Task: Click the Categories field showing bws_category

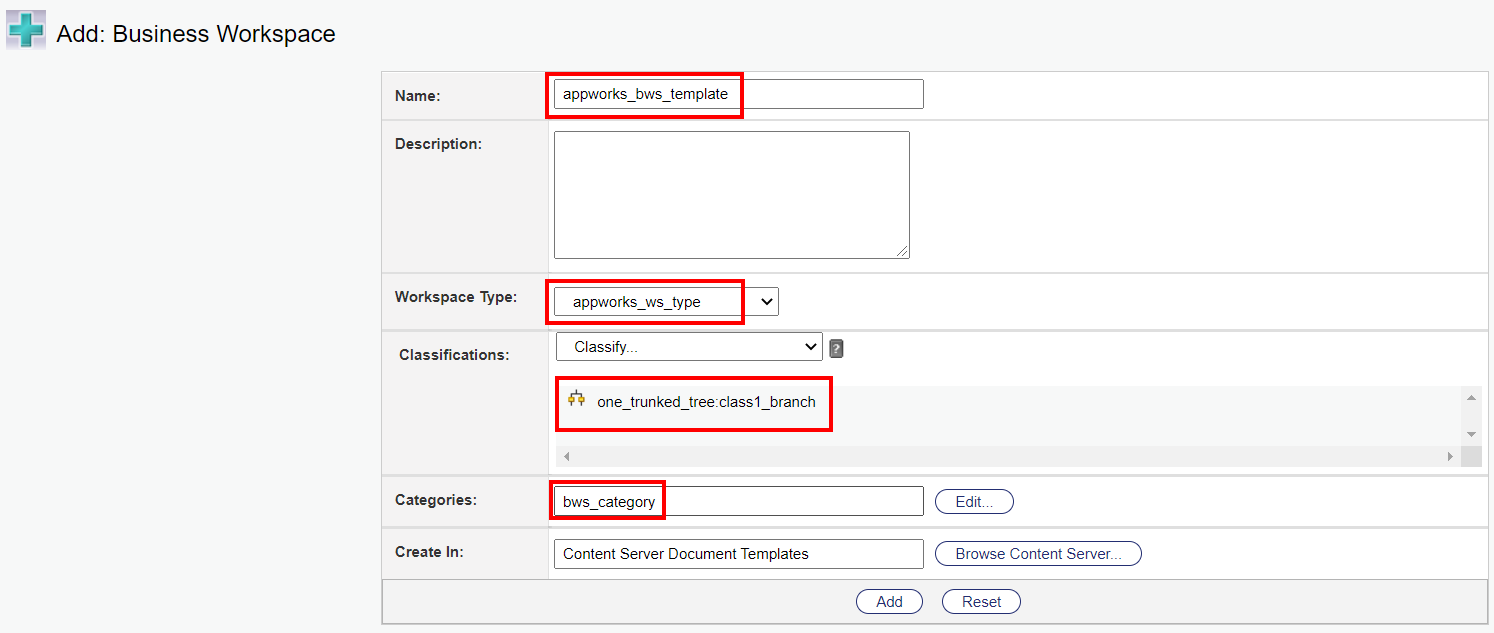Action: (738, 501)
